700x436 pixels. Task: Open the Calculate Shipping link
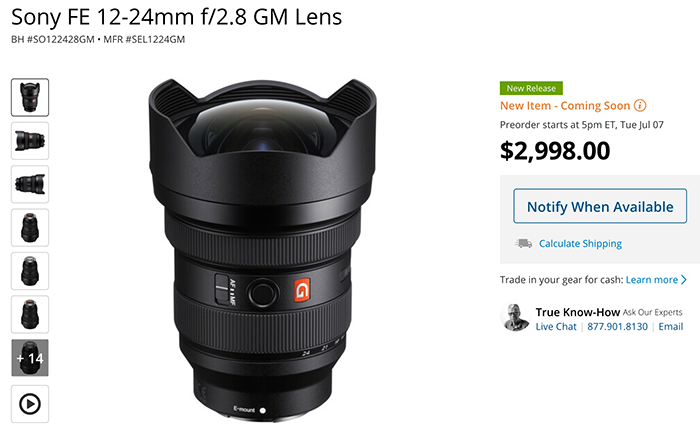tap(580, 244)
